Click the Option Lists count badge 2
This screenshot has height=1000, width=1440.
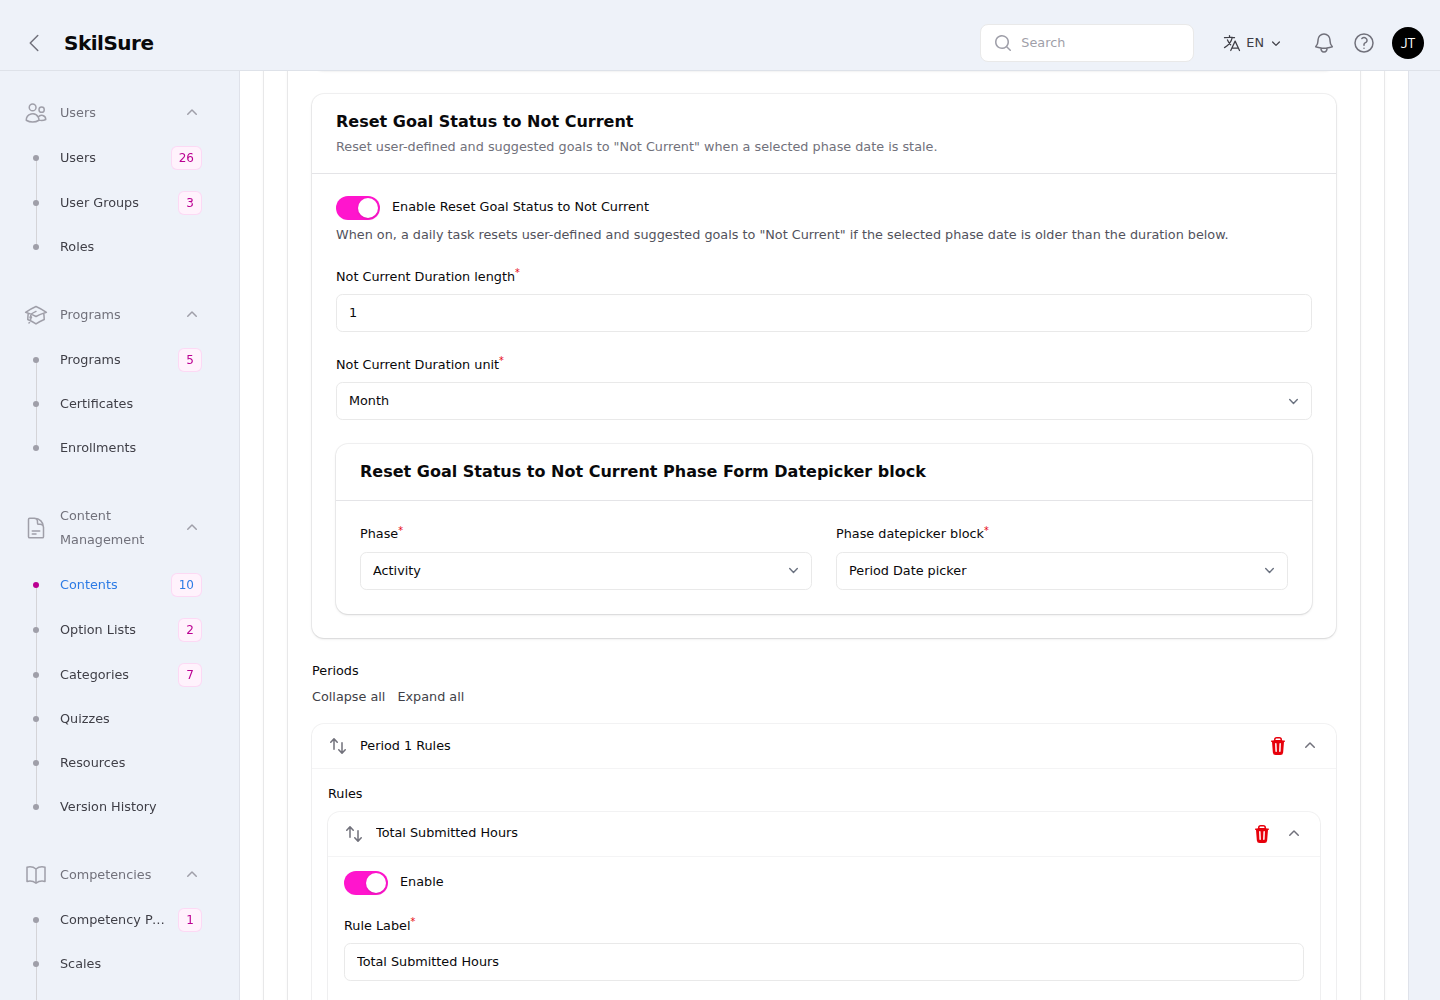click(190, 630)
